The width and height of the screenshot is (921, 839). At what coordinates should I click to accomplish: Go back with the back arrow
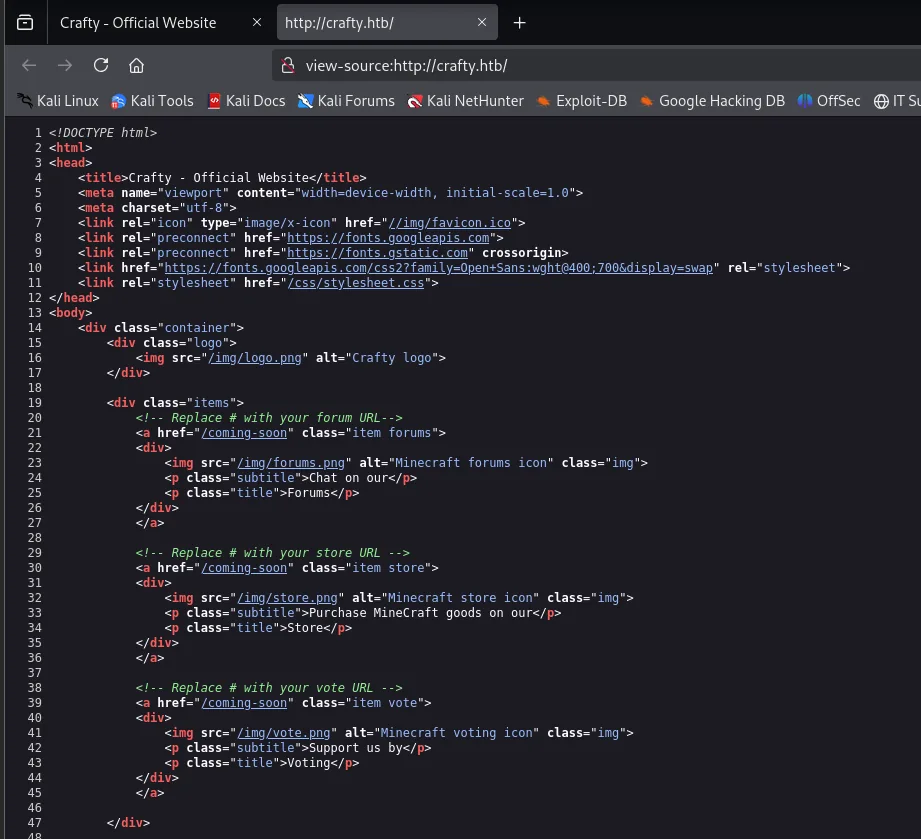[x=29, y=65]
